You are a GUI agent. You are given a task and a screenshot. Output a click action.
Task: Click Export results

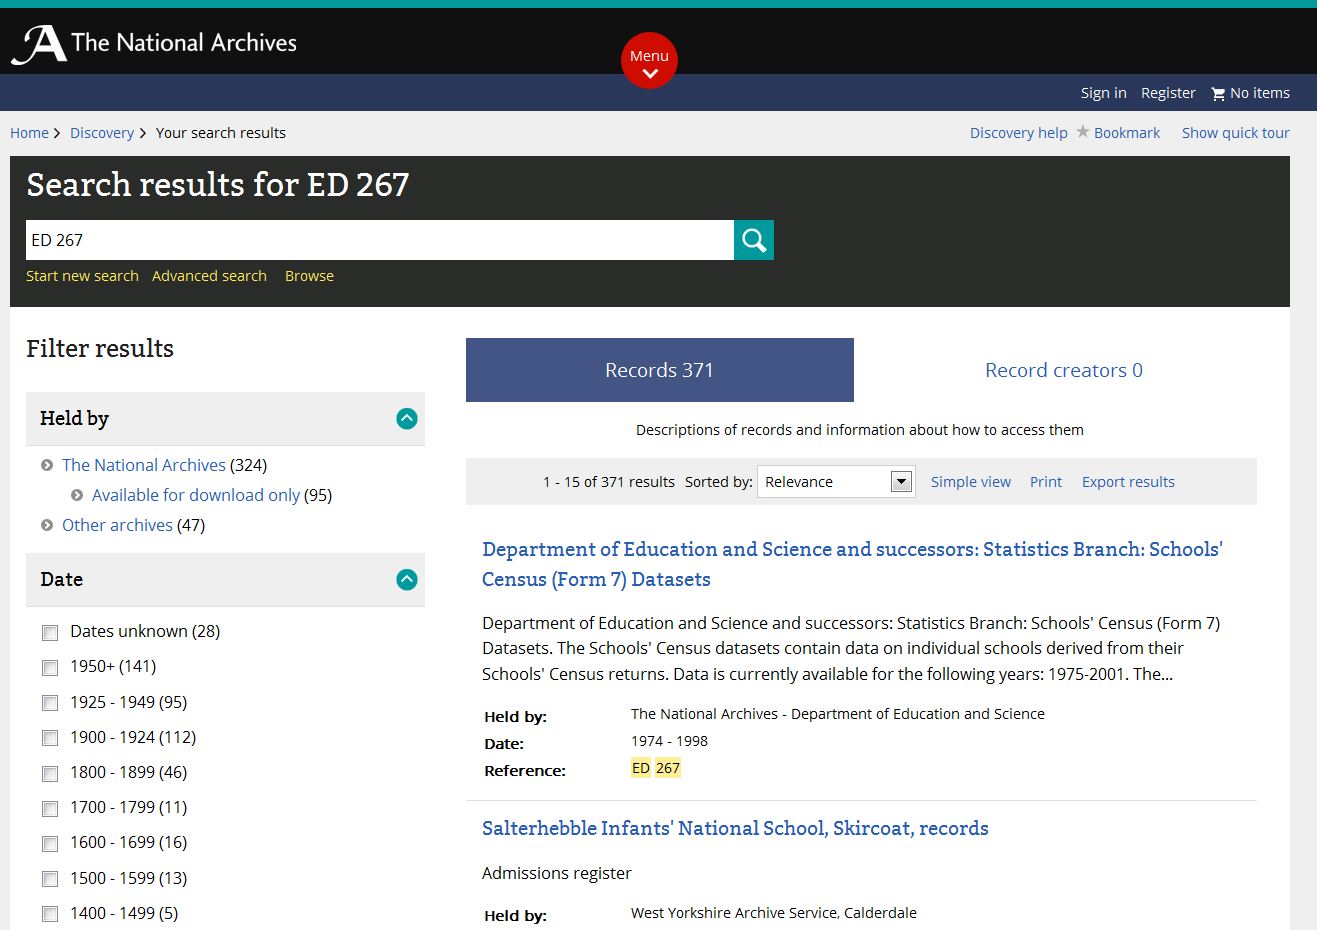coord(1128,482)
